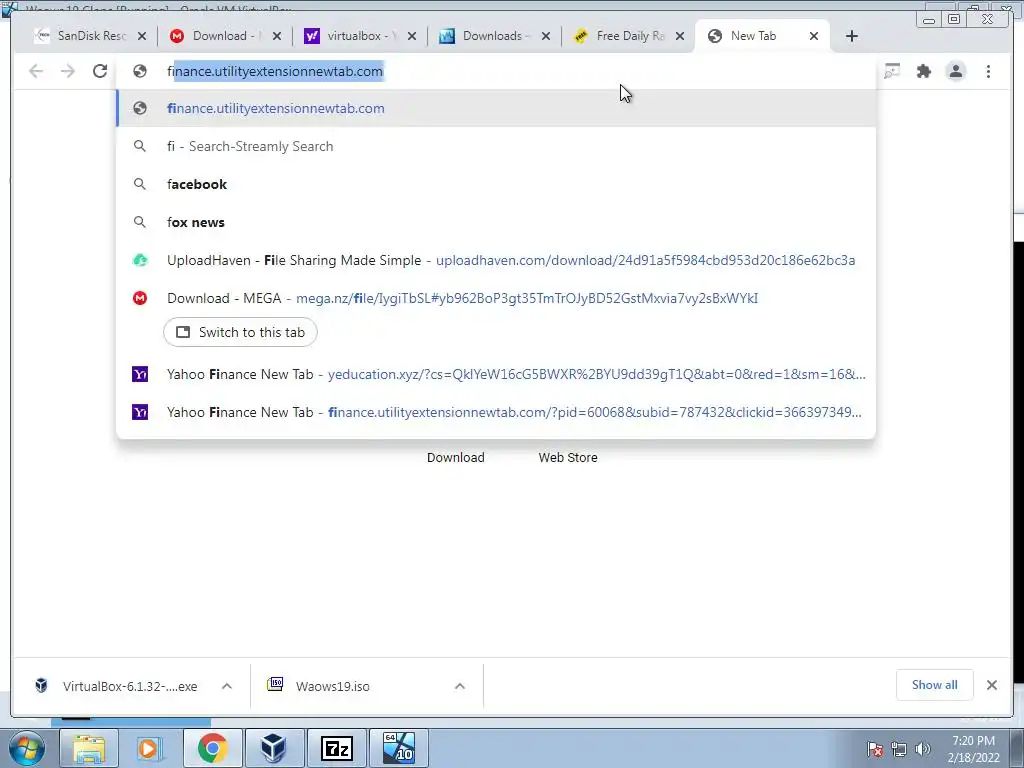
Task: Switch to the virtualbox Yahoo tab
Action: click(x=359, y=36)
